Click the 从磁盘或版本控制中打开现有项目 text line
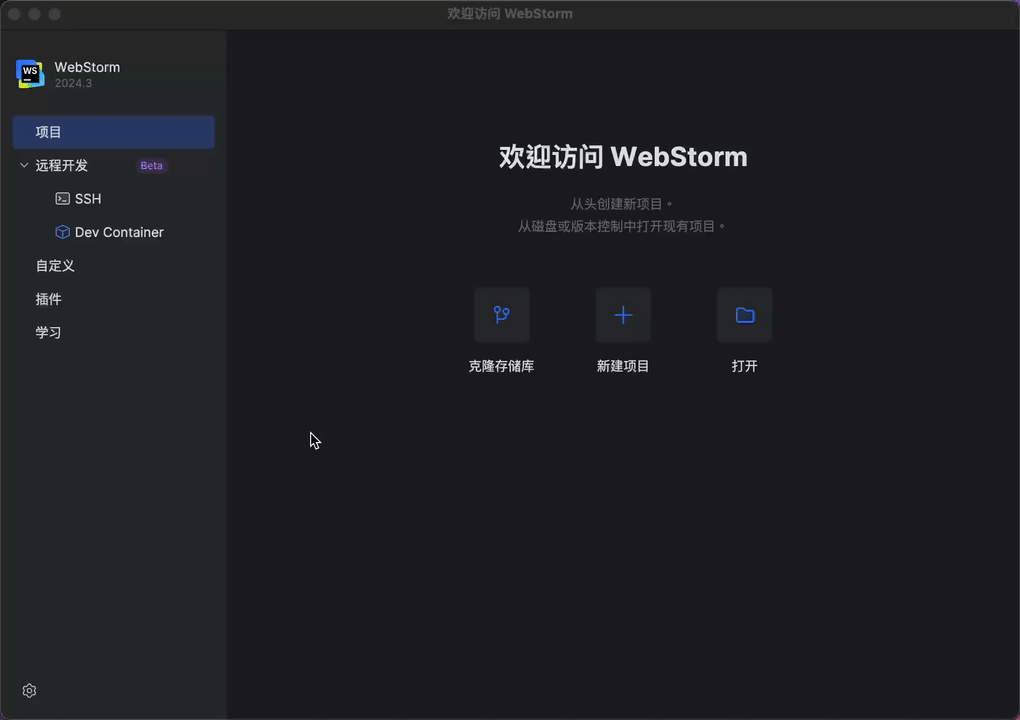The height and width of the screenshot is (720, 1020). coord(621,226)
